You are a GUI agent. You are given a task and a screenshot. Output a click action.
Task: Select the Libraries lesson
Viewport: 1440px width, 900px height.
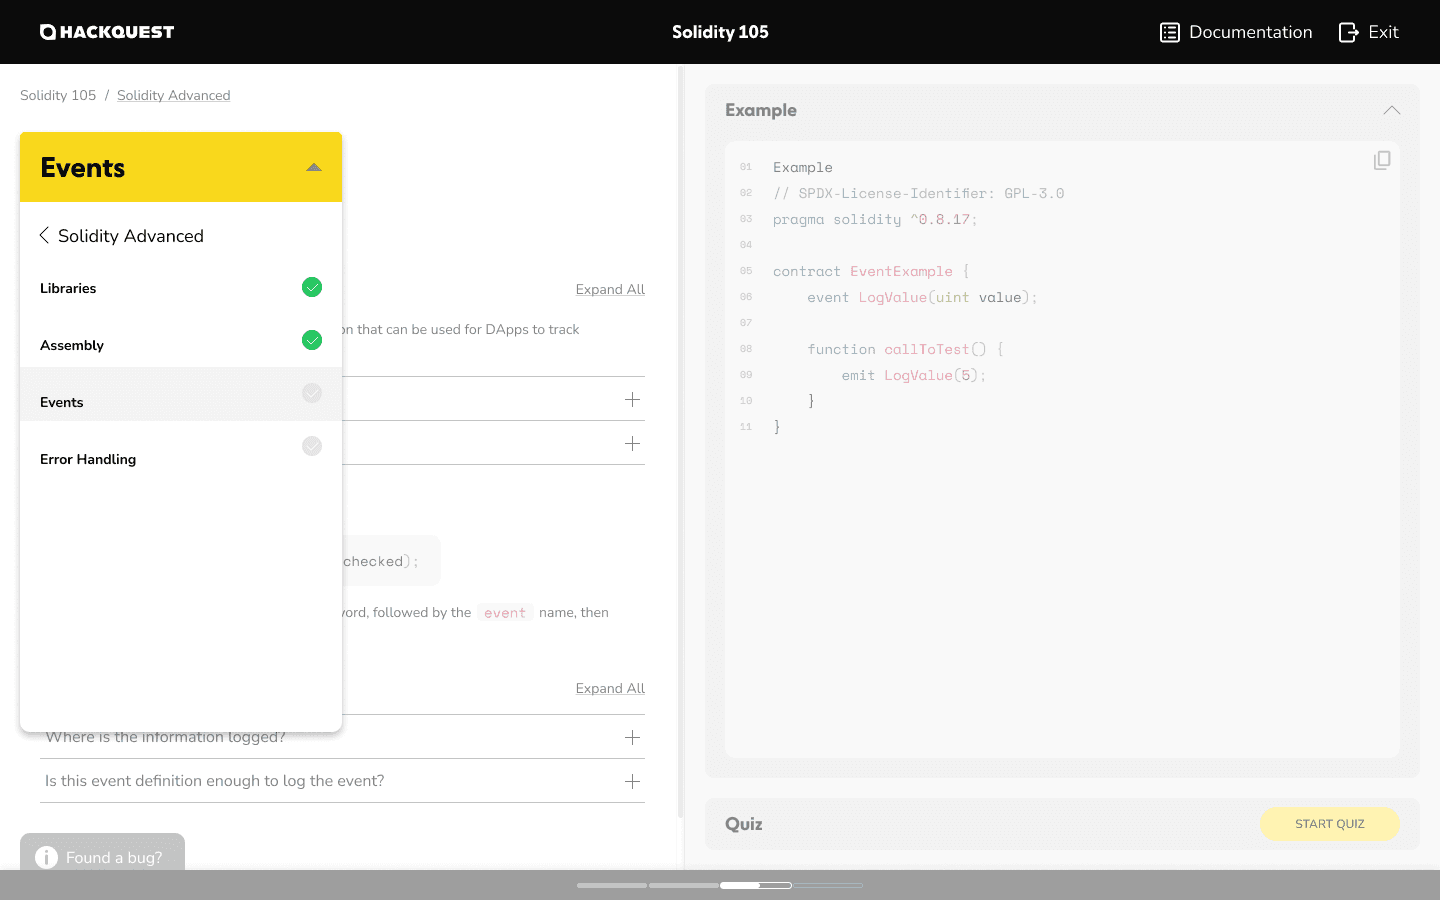[181, 288]
